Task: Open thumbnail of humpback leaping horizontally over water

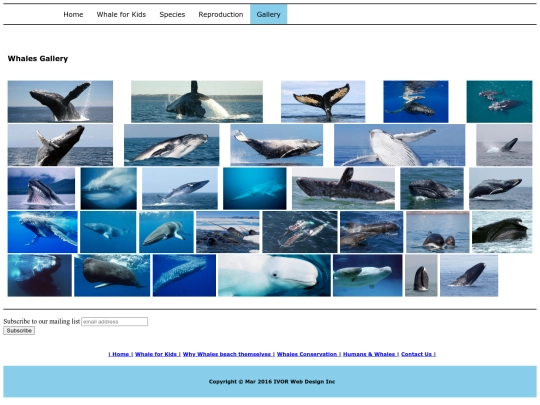Action: (x=277, y=145)
